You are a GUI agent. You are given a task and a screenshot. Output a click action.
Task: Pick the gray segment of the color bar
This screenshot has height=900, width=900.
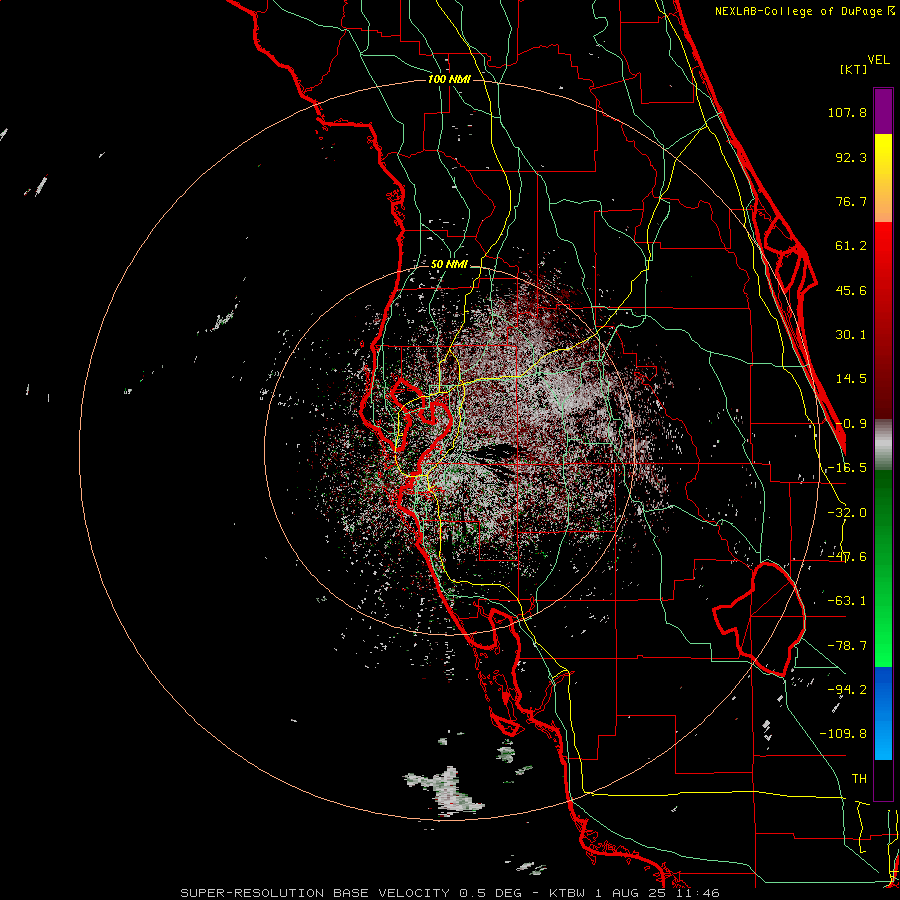[883, 445]
